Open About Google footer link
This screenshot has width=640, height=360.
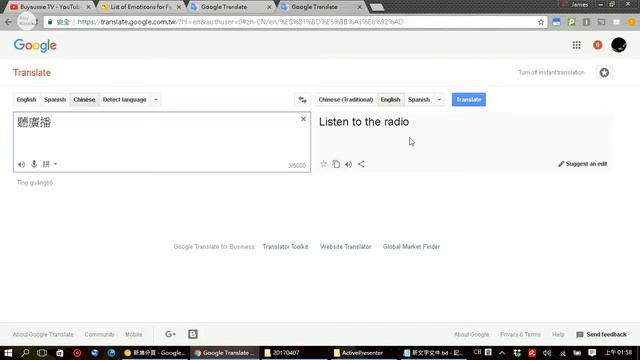[471, 334]
